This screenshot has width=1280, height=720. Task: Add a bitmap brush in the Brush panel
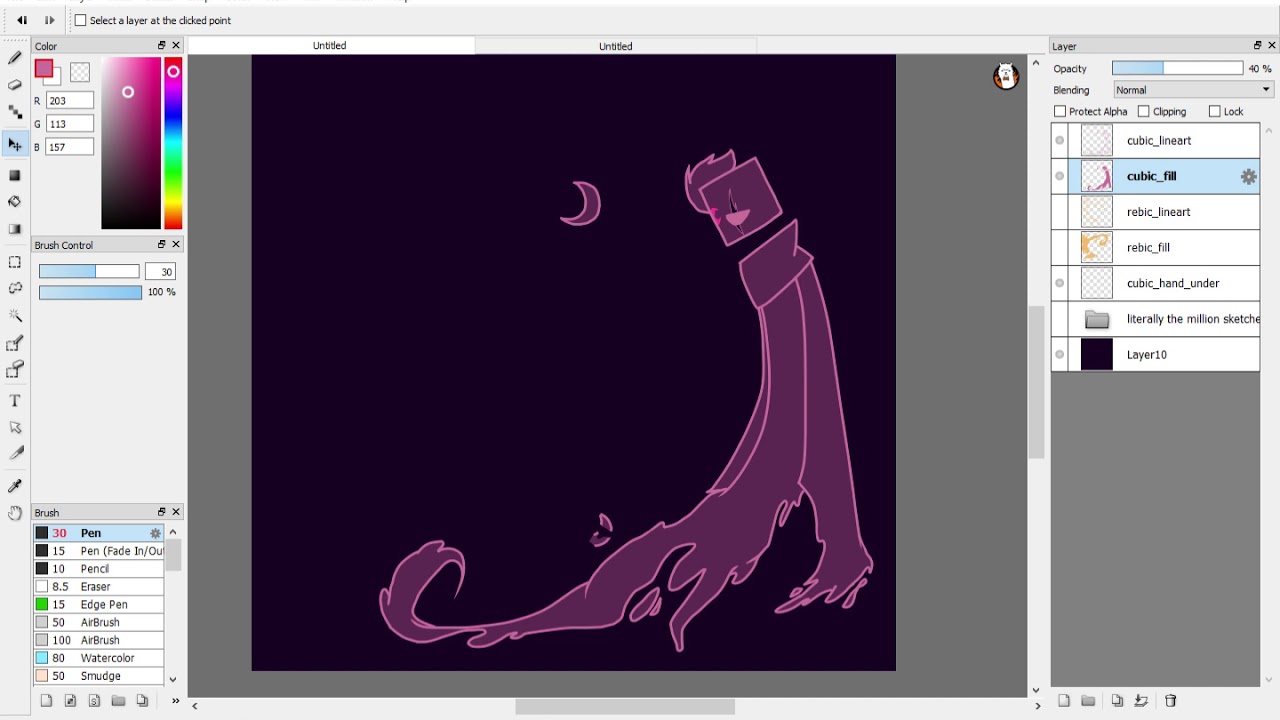point(70,701)
